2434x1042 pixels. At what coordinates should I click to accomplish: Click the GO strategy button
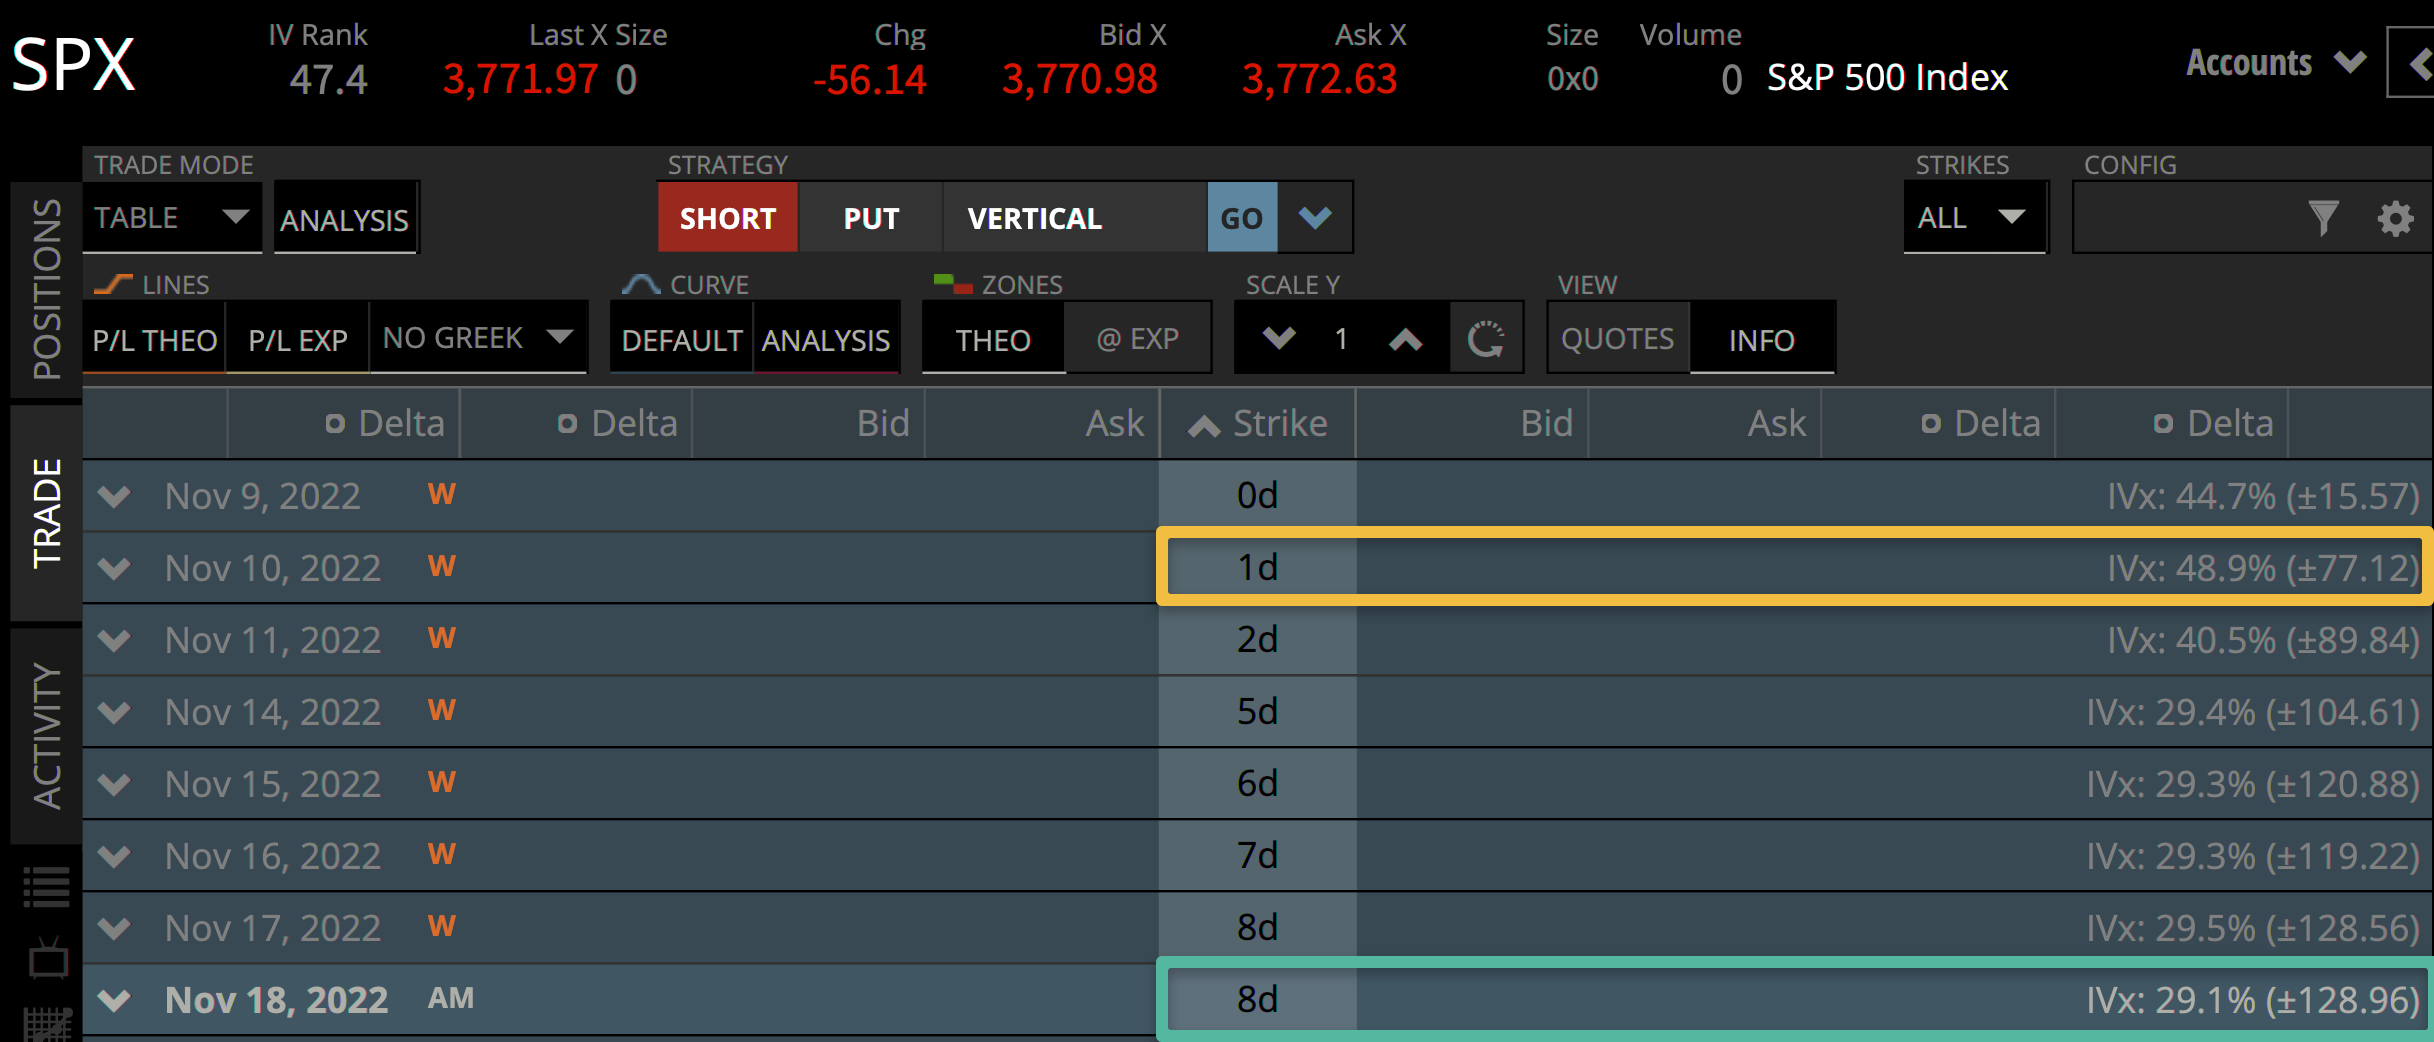[x=1241, y=218]
